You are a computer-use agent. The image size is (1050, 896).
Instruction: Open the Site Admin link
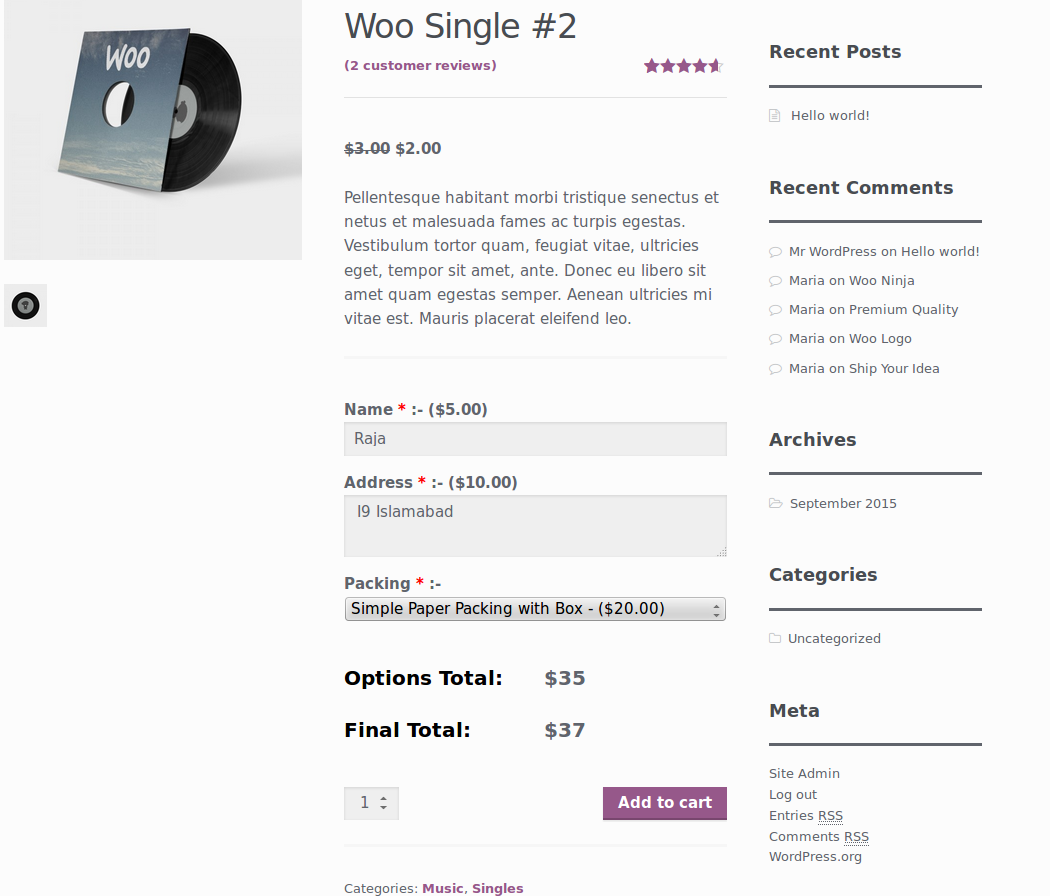[804, 773]
